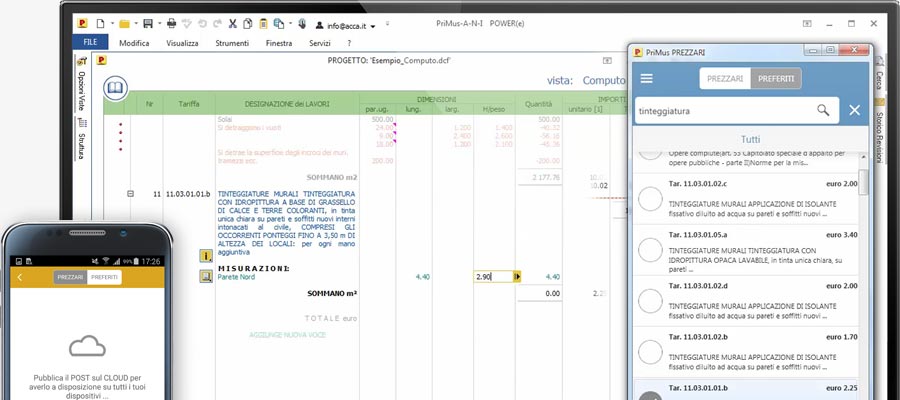The height and width of the screenshot is (400, 900).
Task: Open the Strumenti menu
Action: coord(232,43)
